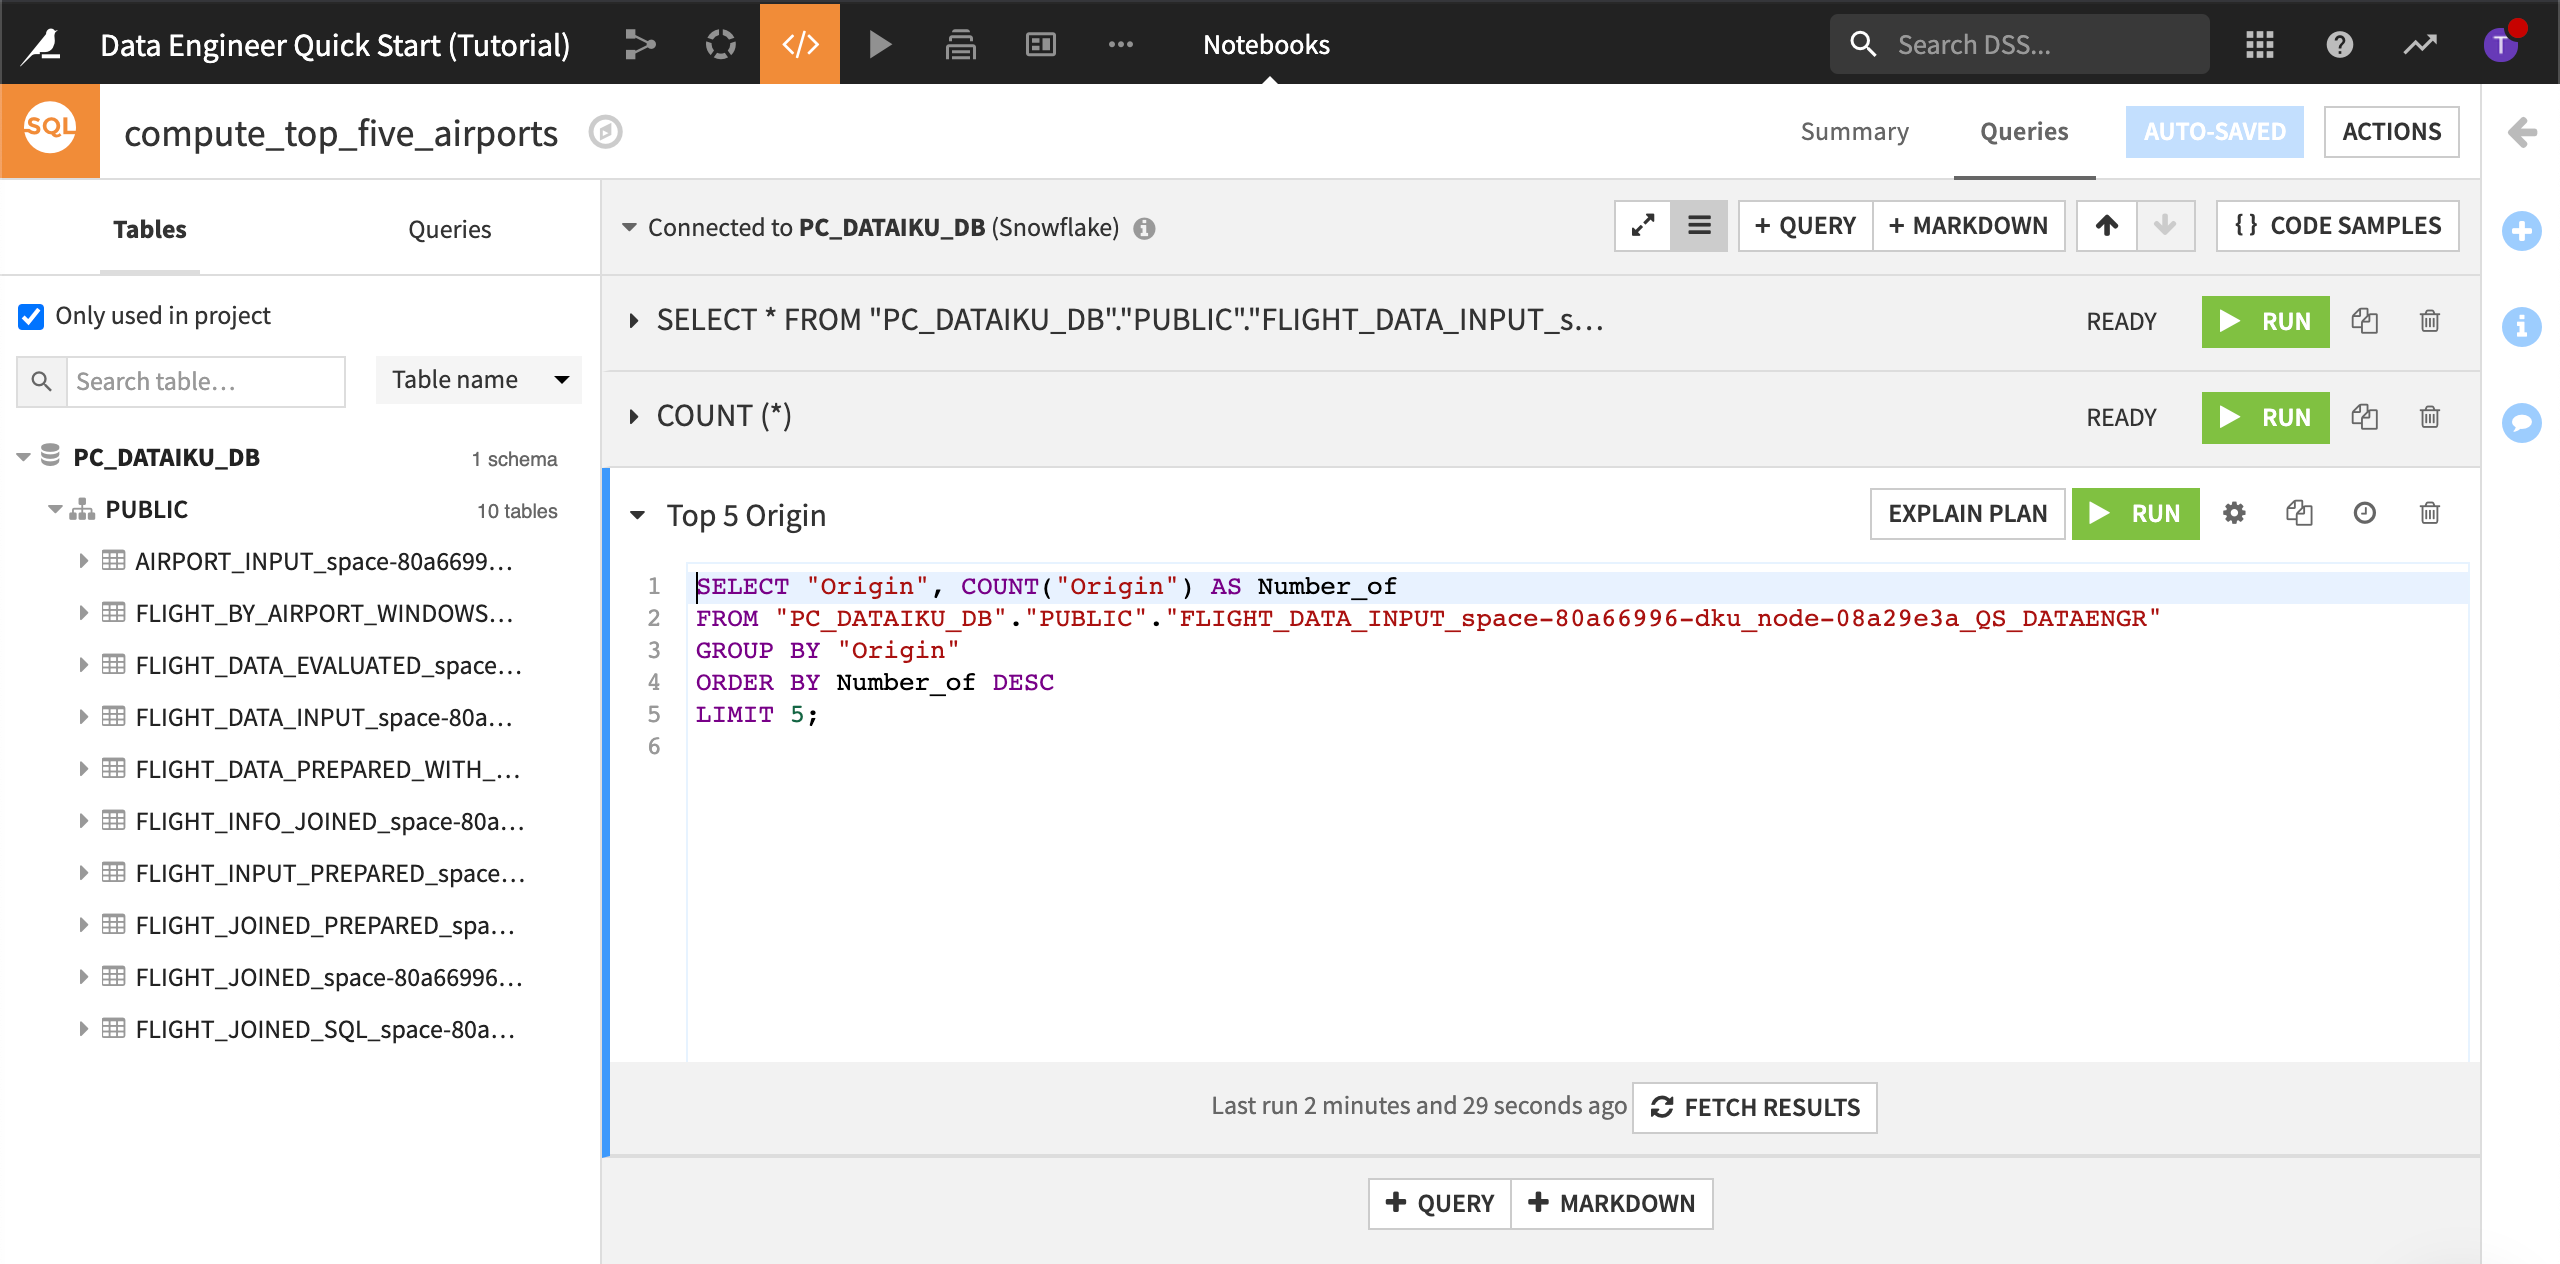Click the Search DSS field

[x=2020, y=44]
